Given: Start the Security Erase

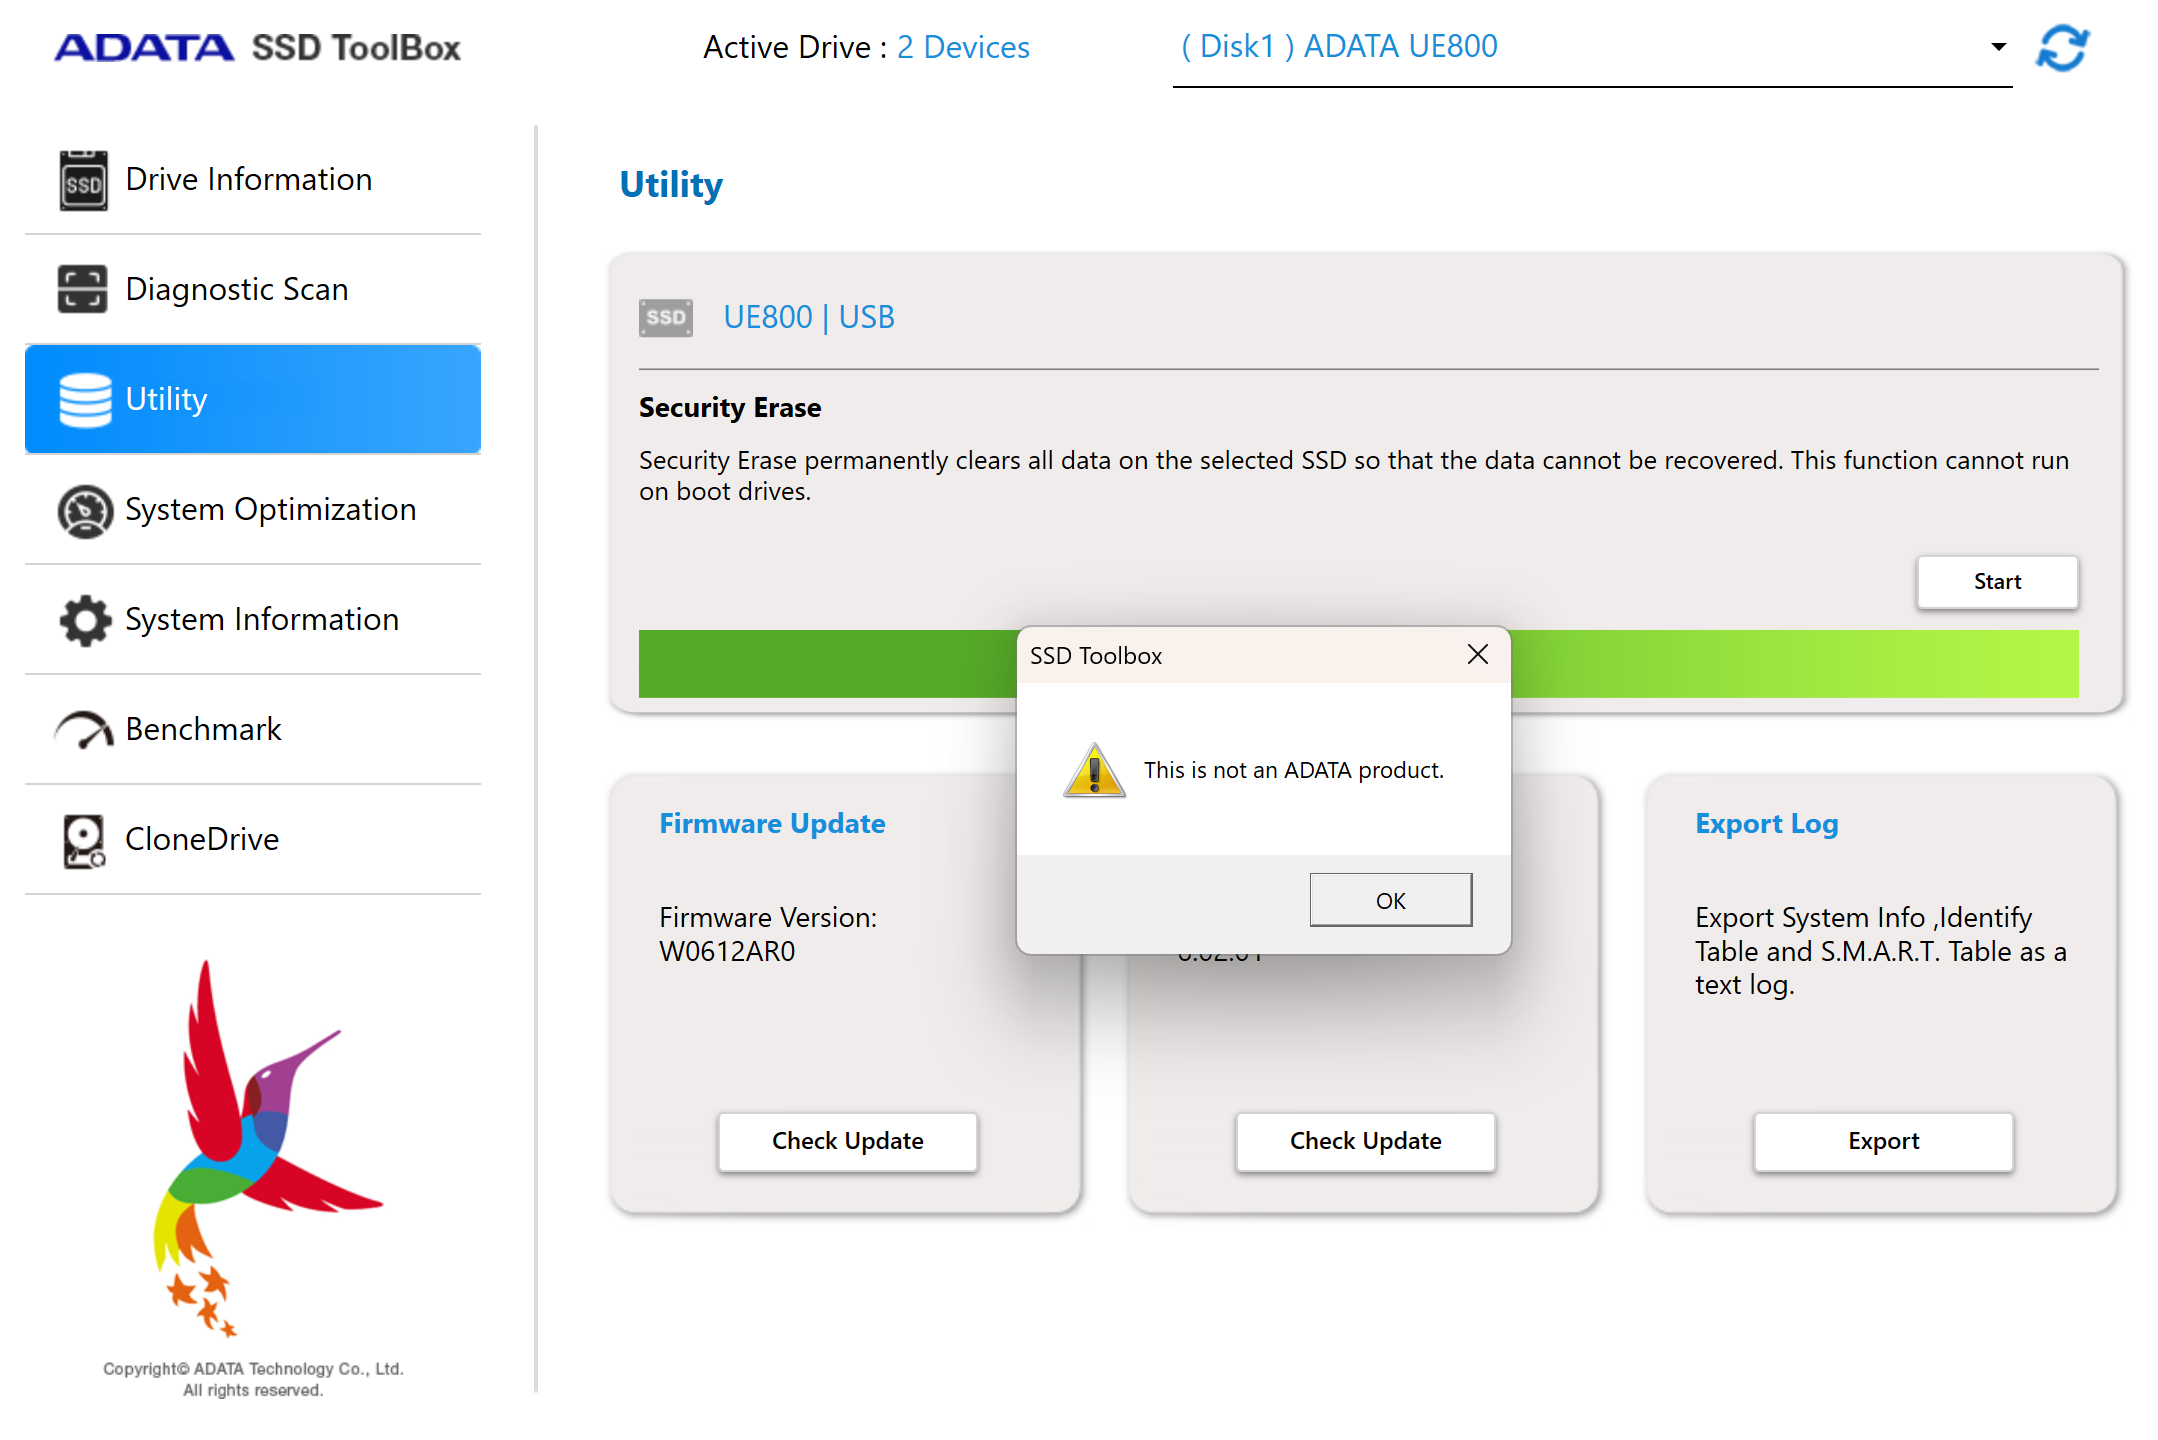Looking at the screenshot, I should click(x=1996, y=582).
